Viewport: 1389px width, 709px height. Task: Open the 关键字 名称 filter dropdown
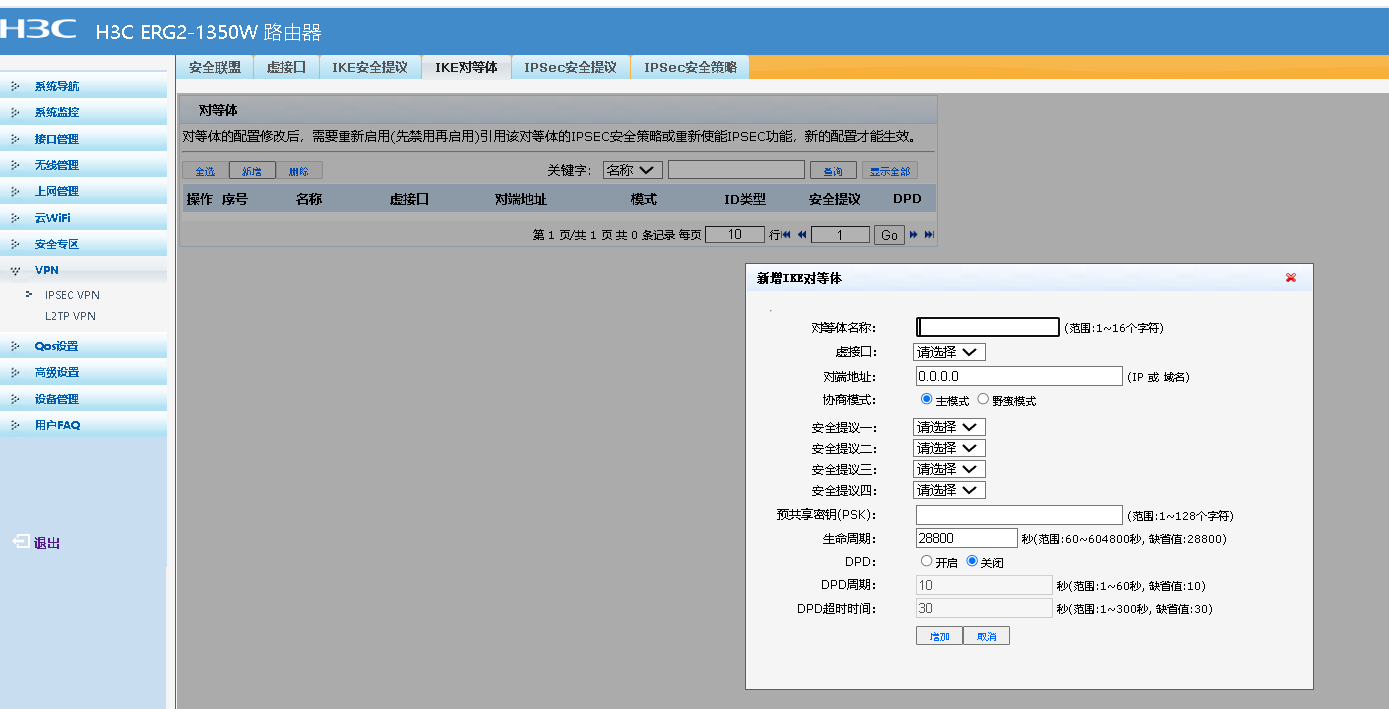632,170
